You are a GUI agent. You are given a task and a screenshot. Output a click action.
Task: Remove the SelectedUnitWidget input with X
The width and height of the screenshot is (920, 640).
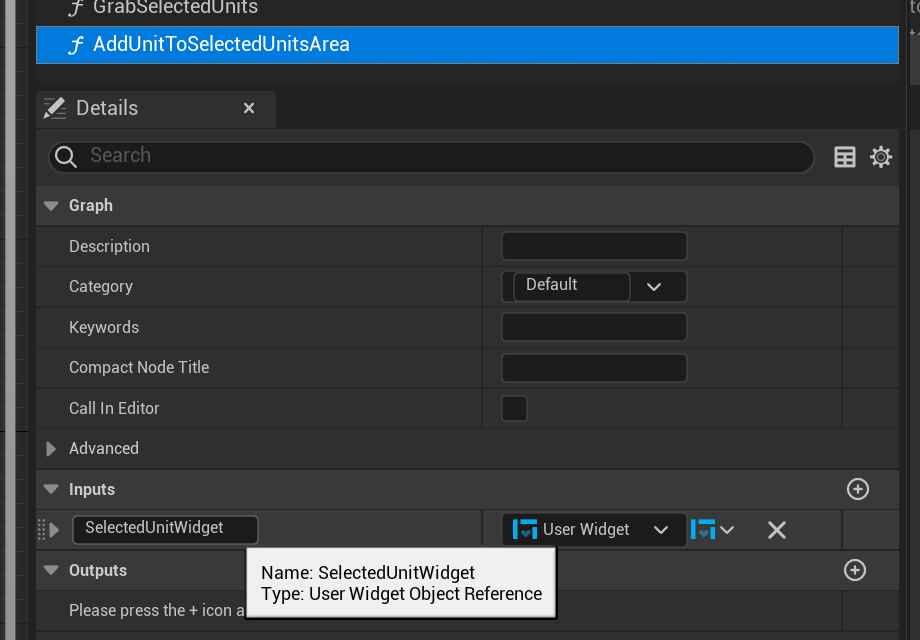click(776, 530)
